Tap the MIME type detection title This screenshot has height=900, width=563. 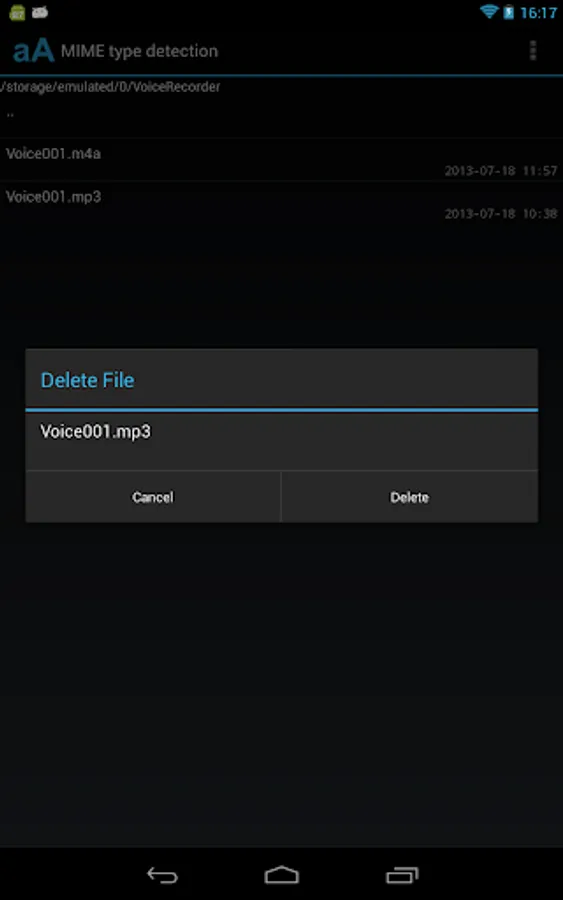(139, 51)
